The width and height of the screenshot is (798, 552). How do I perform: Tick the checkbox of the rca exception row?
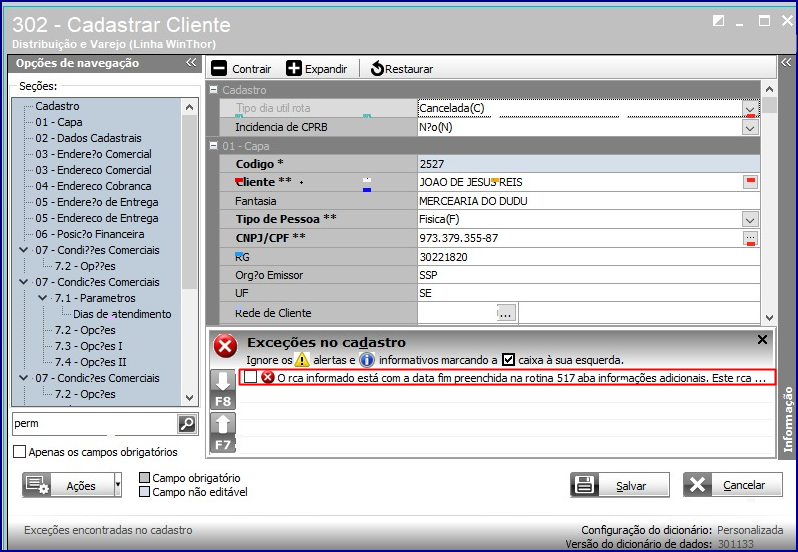[x=250, y=377]
